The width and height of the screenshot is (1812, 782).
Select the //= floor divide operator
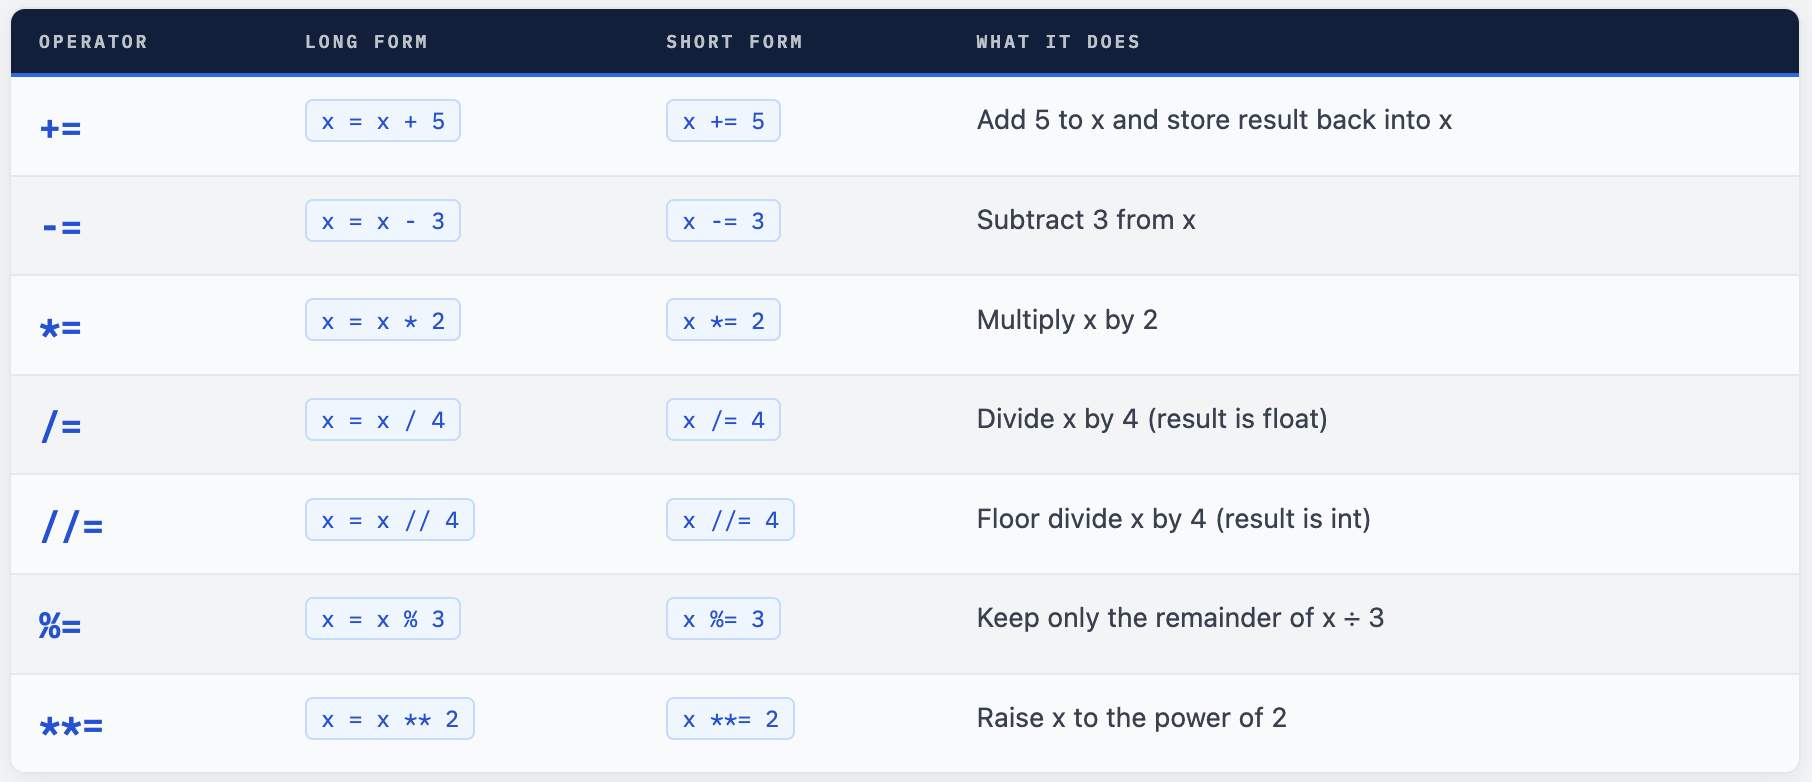point(72,526)
